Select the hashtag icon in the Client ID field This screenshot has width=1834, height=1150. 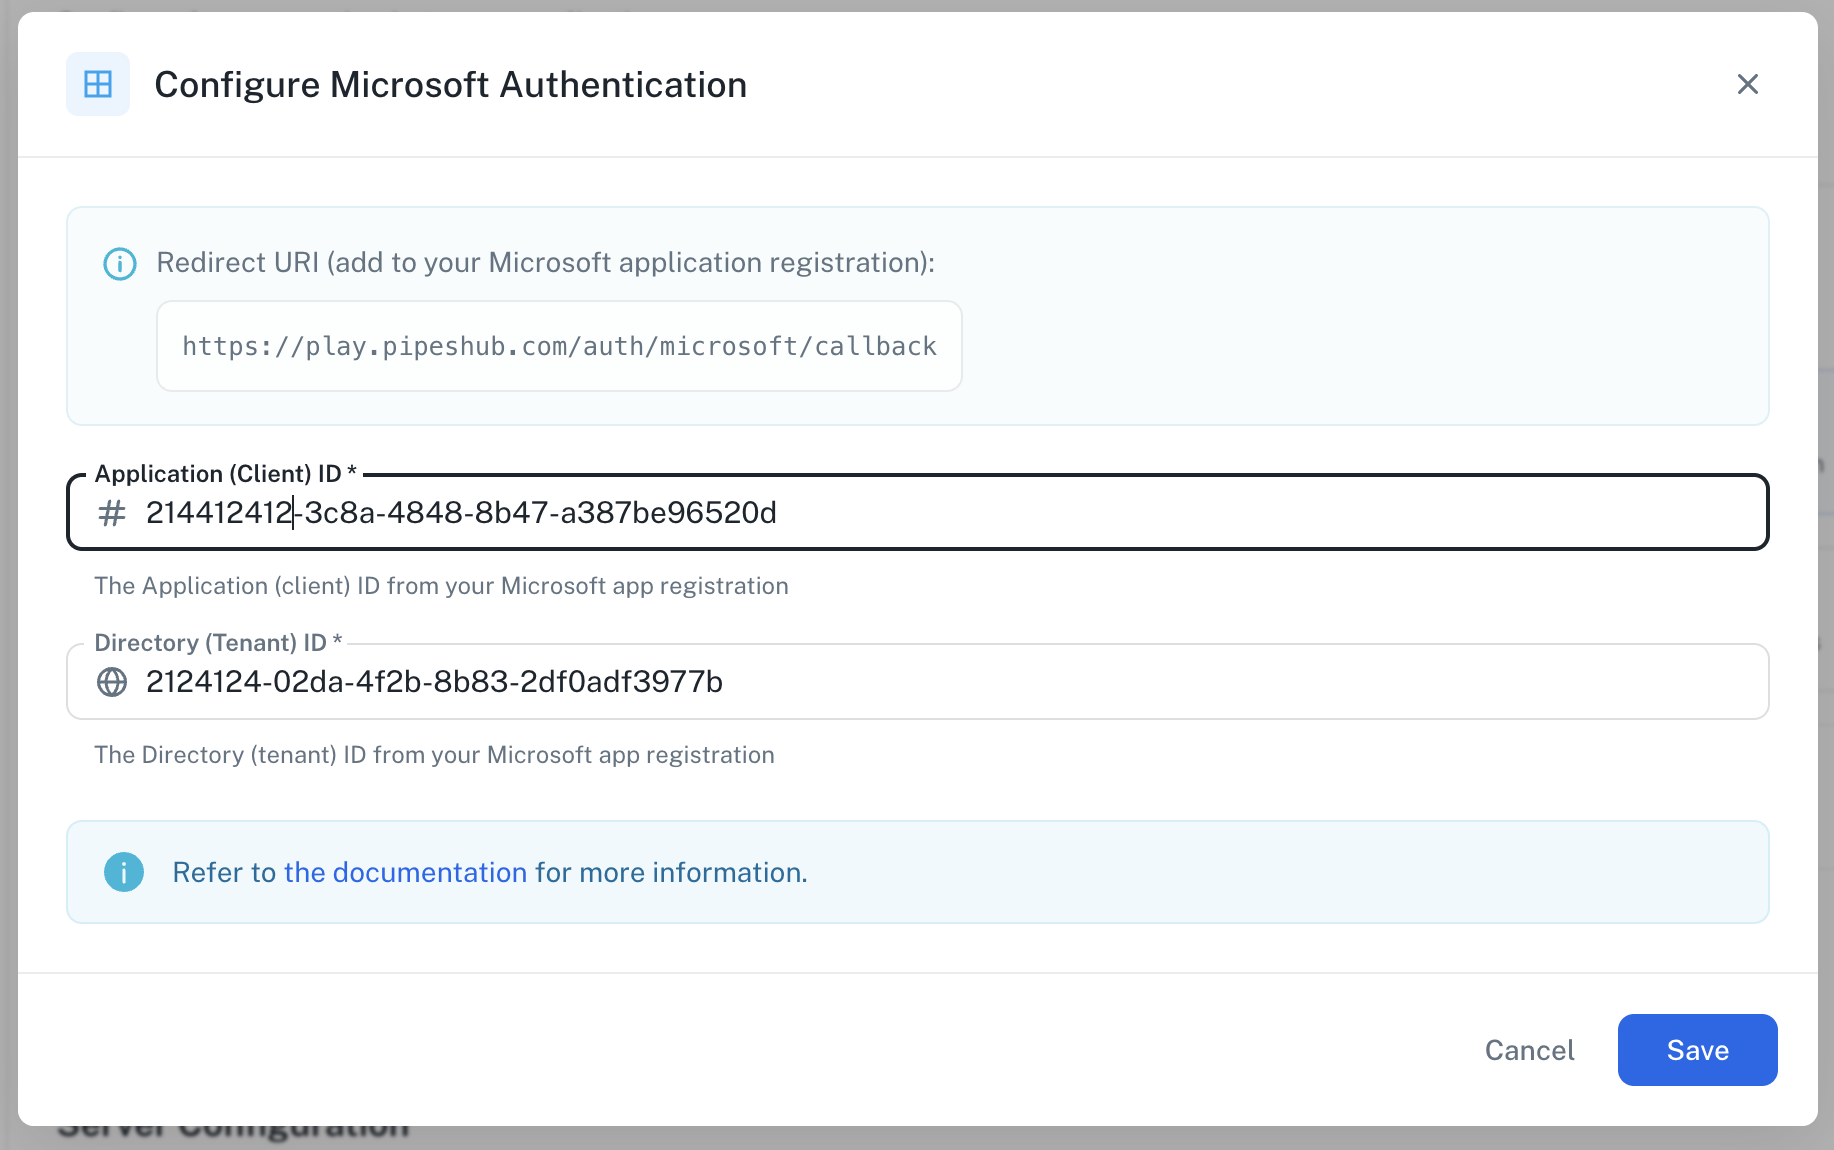(112, 513)
